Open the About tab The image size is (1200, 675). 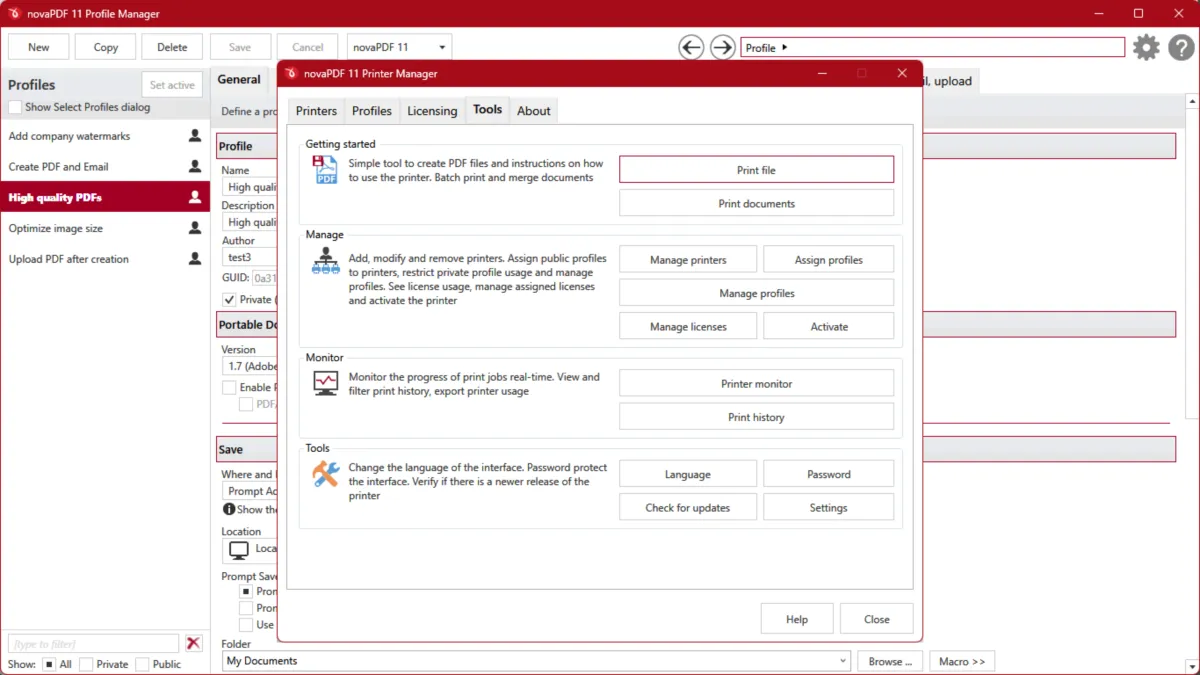(533, 111)
